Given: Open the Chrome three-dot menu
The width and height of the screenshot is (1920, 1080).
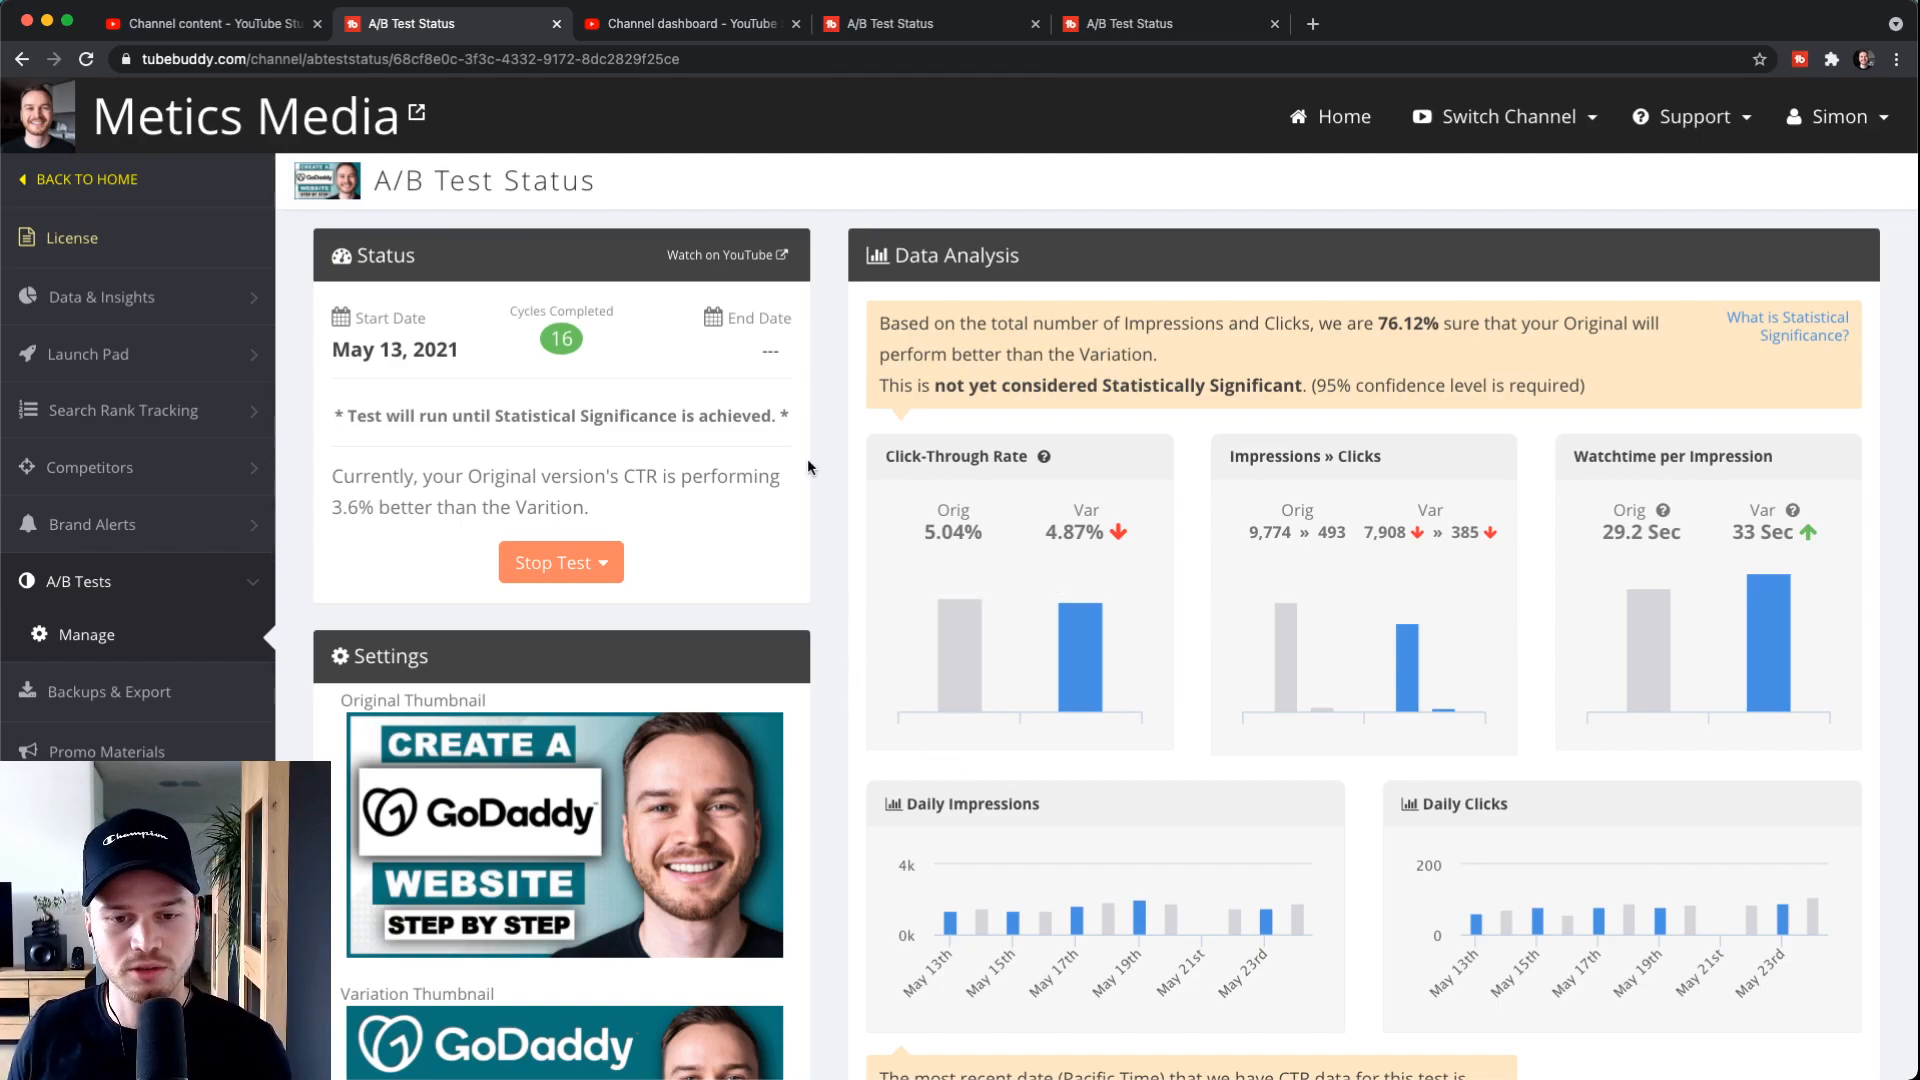Looking at the screenshot, I should pos(1897,59).
